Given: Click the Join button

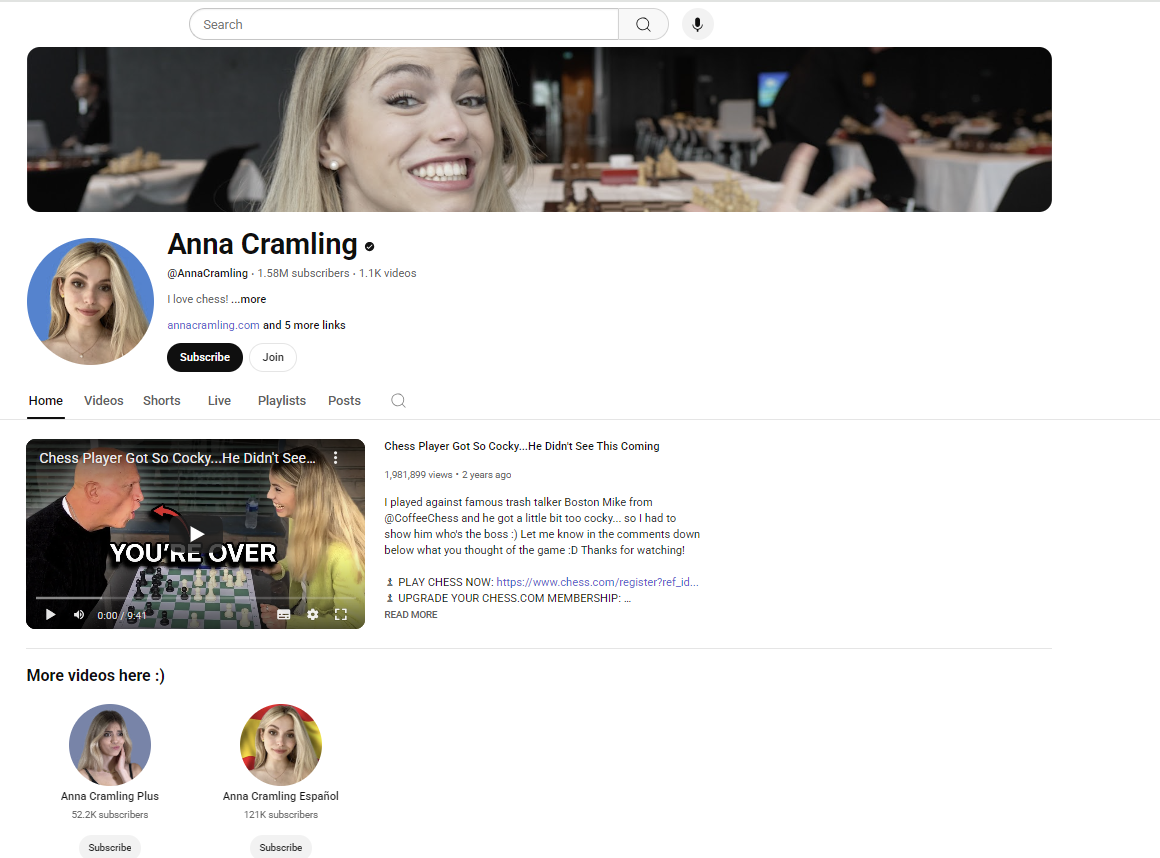Looking at the screenshot, I should coord(273,357).
